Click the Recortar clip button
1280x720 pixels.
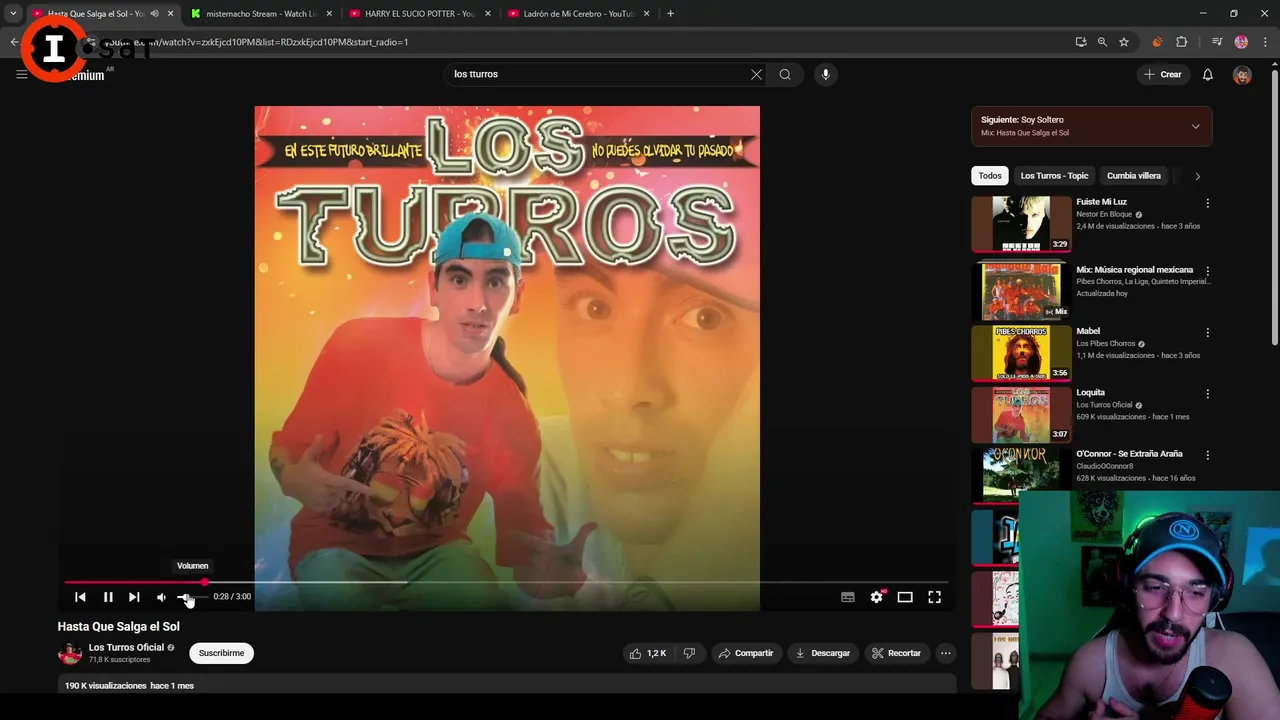(896, 653)
